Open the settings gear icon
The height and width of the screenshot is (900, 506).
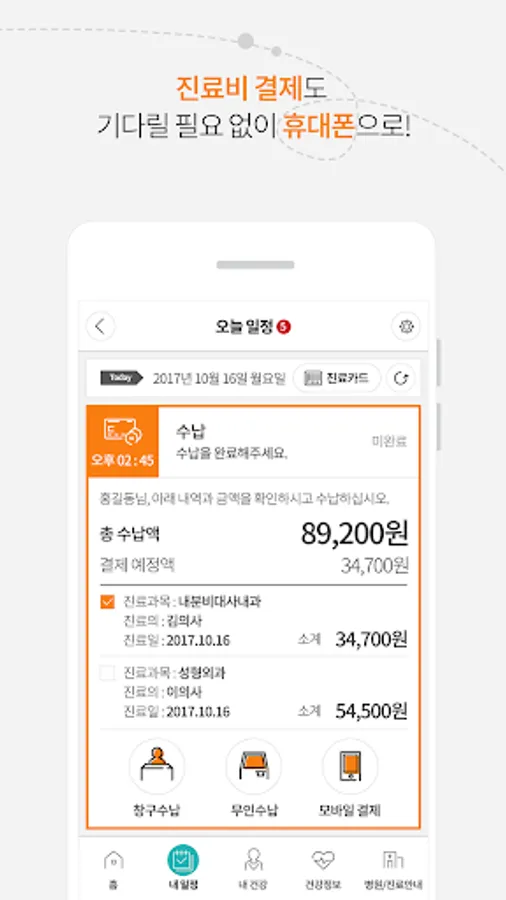[406, 327]
